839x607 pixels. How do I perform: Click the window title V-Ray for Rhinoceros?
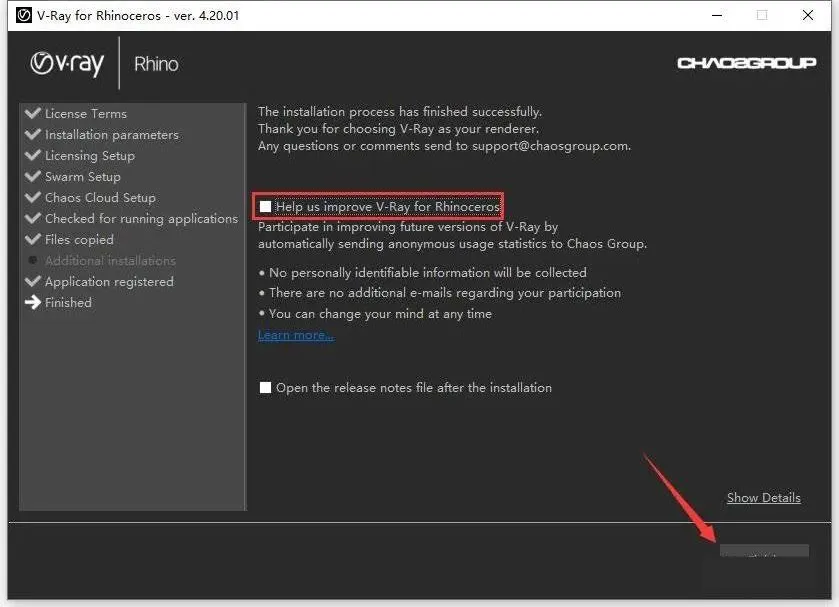pos(138,16)
